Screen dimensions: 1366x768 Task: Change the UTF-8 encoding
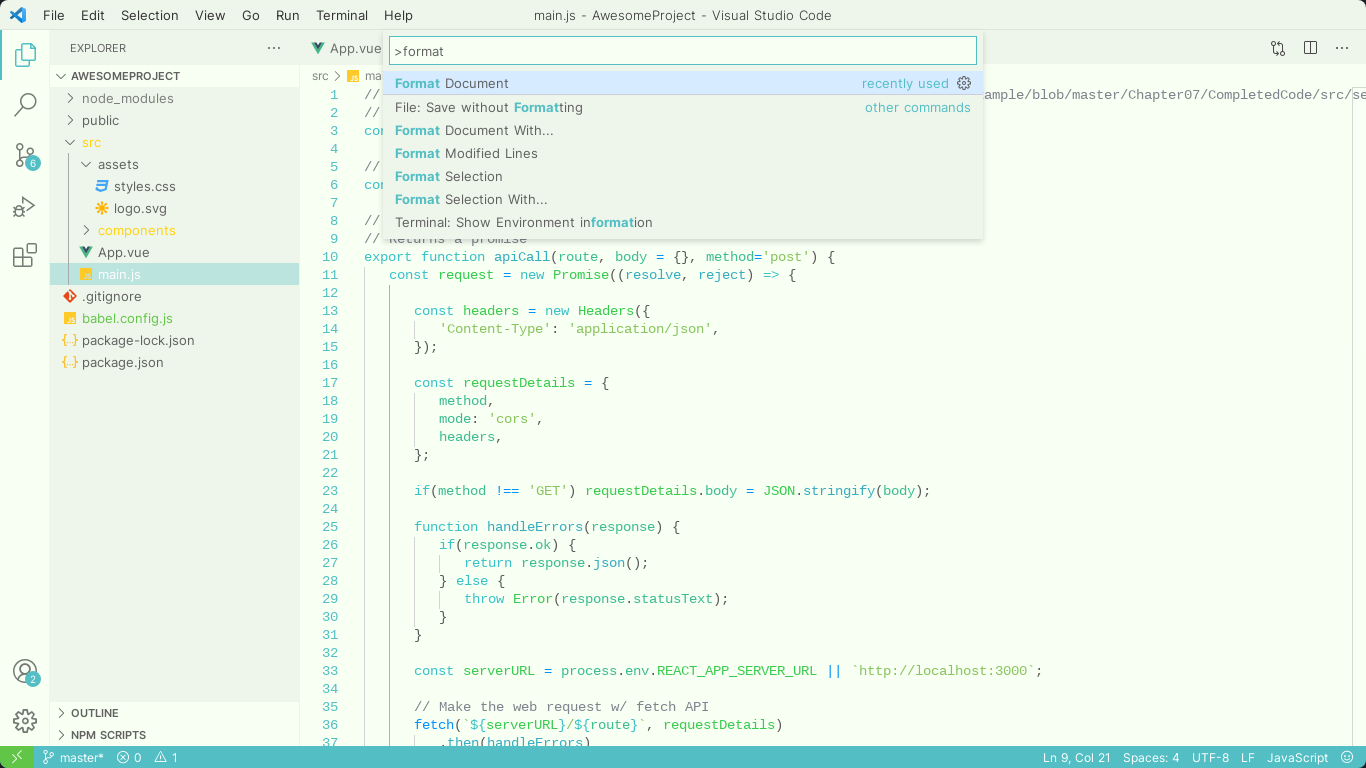pyautogui.click(x=1211, y=757)
